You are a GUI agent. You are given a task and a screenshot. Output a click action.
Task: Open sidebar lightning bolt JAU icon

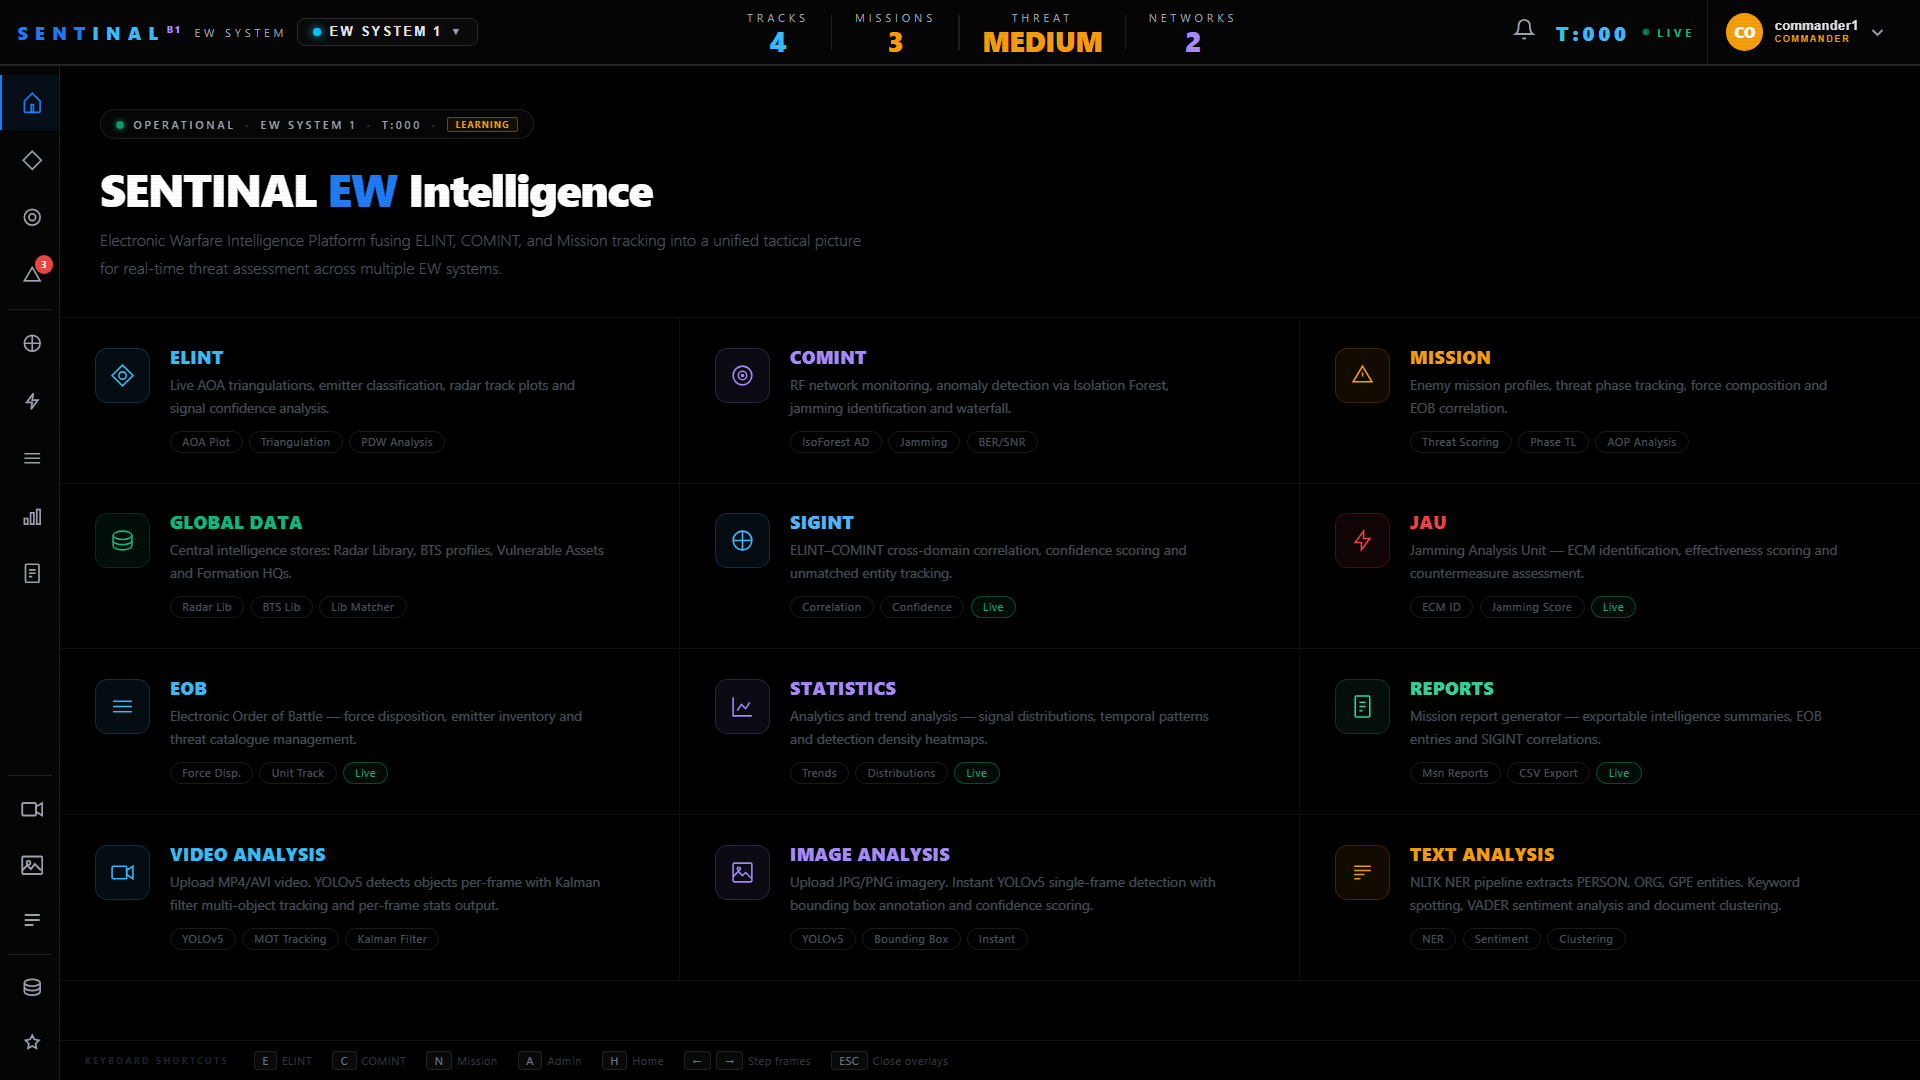[x=32, y=401]
